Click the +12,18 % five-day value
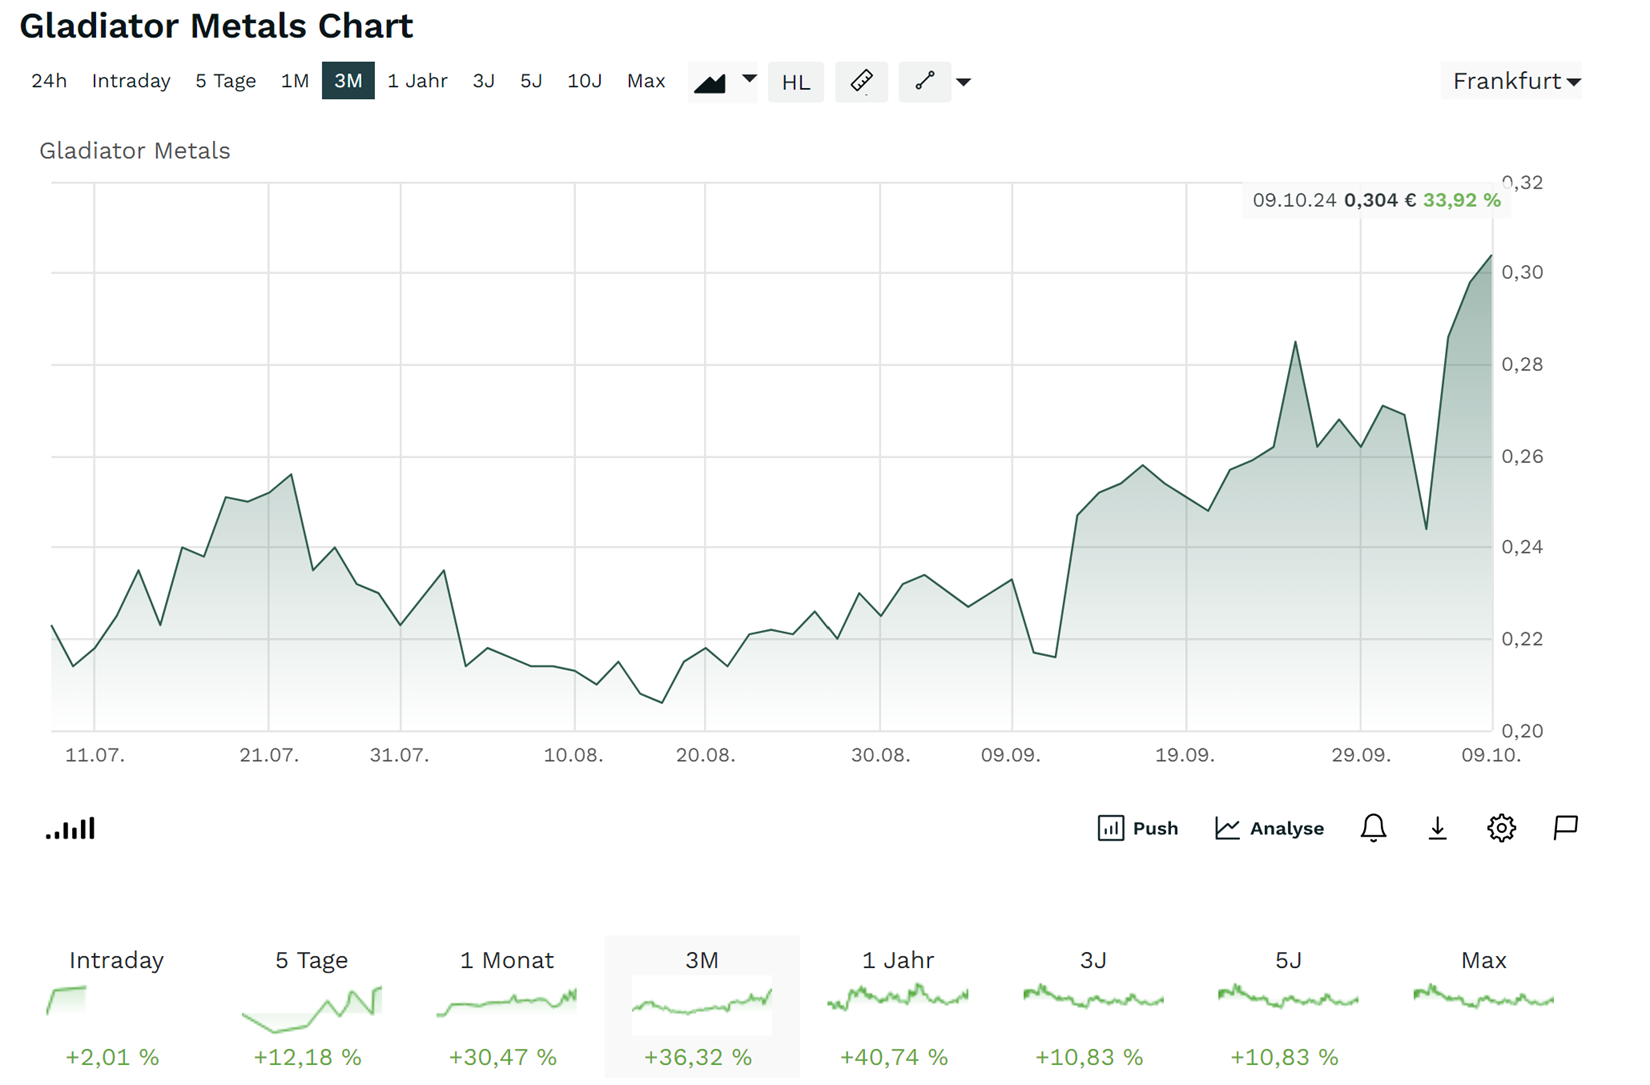Screen dimensions: 1650x1085 point(307,1057)
